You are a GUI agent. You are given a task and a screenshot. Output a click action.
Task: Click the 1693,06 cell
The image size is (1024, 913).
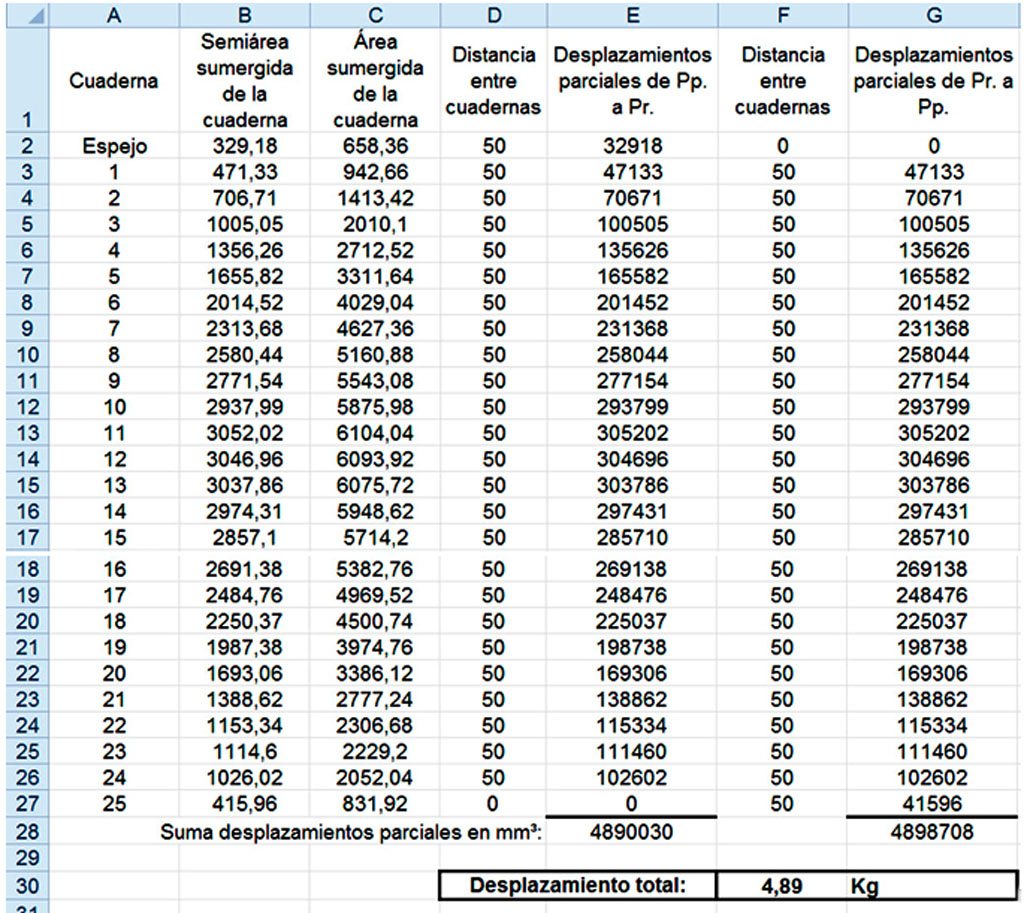click(x=244, y=673)
